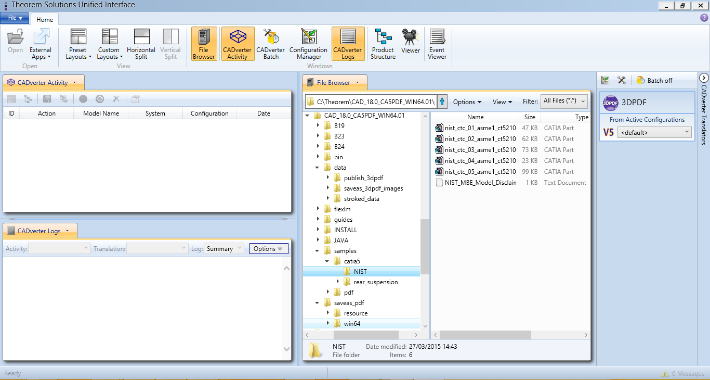Select NIST_MBE_Model_Disclaimer text document
The height and width of the screenshot is (380, 710).
(x=475, y=183)
